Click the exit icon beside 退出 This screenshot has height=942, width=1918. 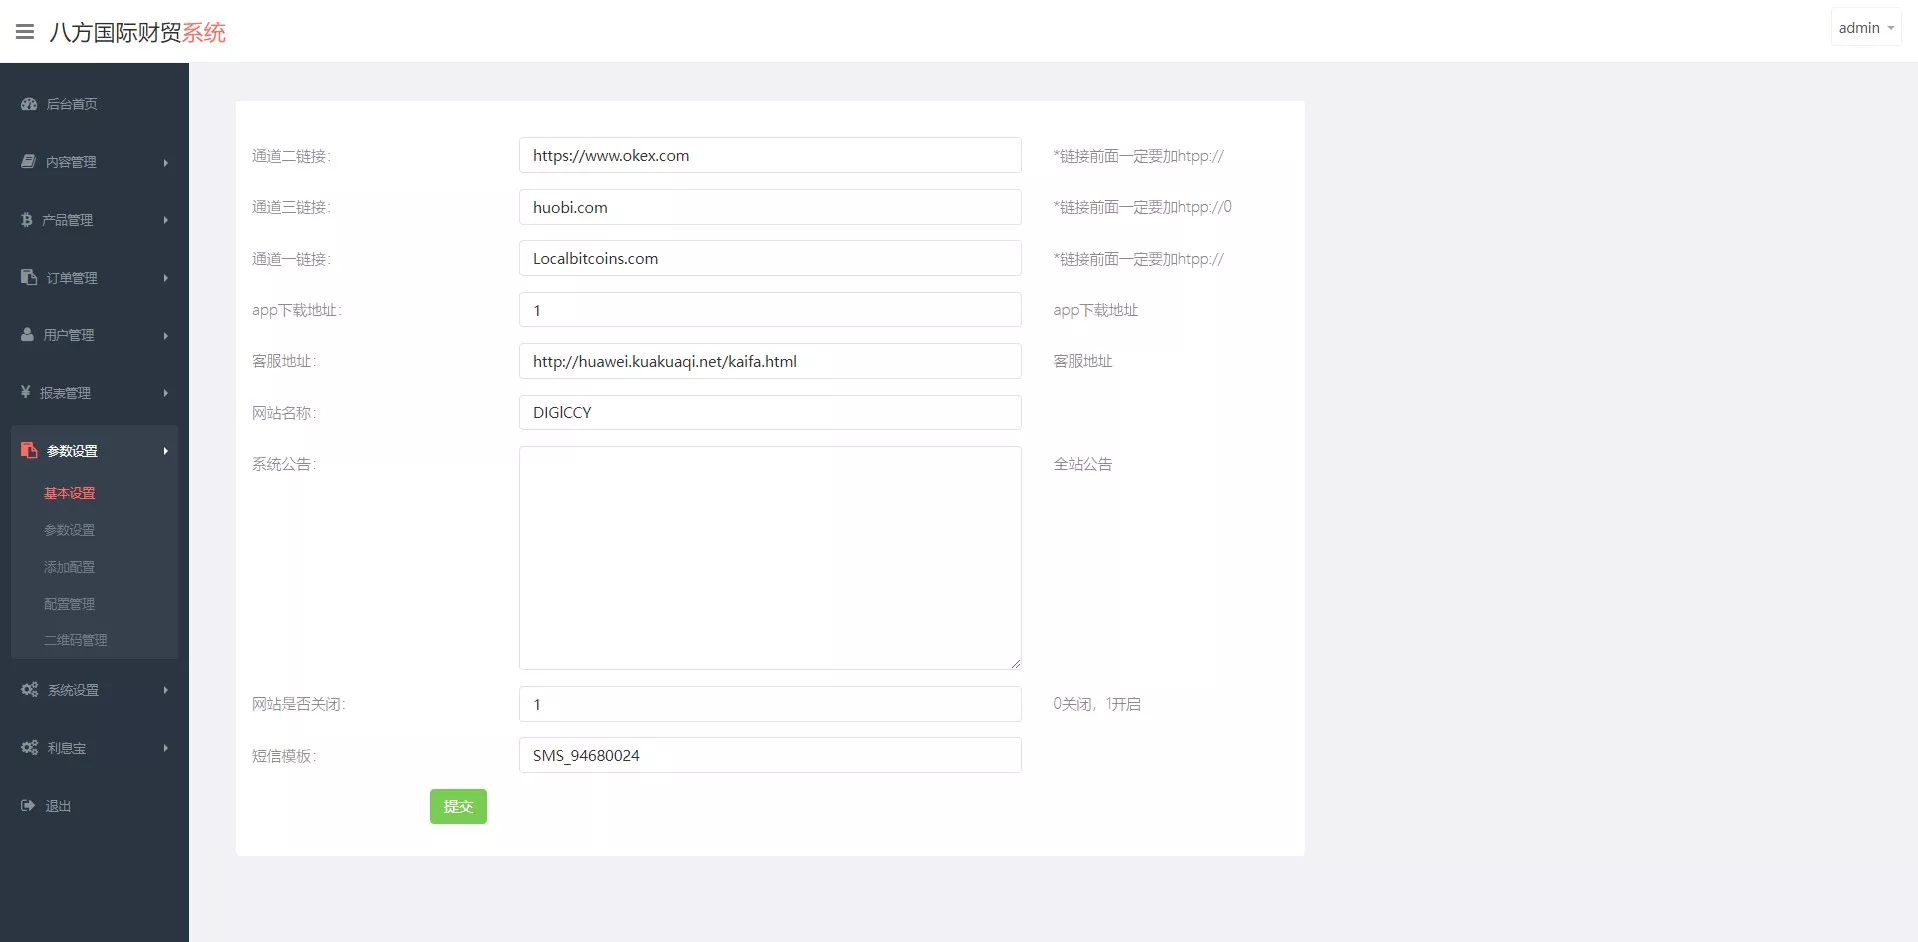tap(28, 806)
